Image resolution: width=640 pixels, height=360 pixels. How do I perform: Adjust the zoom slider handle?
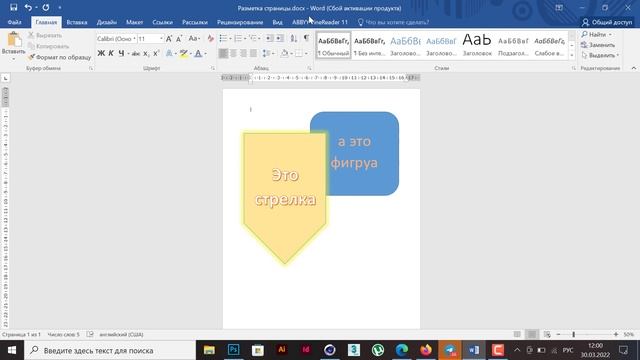click(573, 334)
